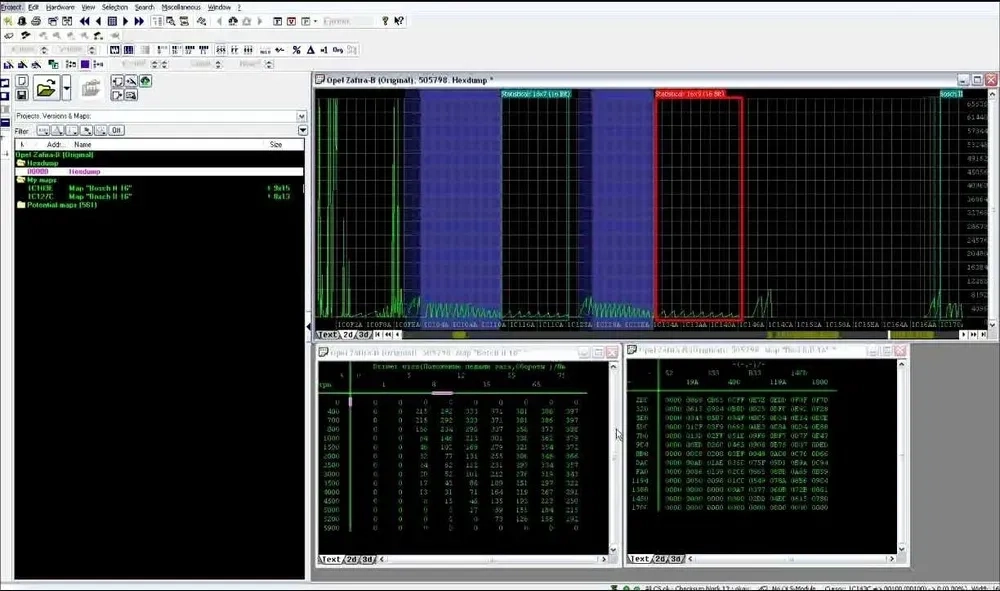Click the delta comparison toolbar icon

tap(309, 48)
